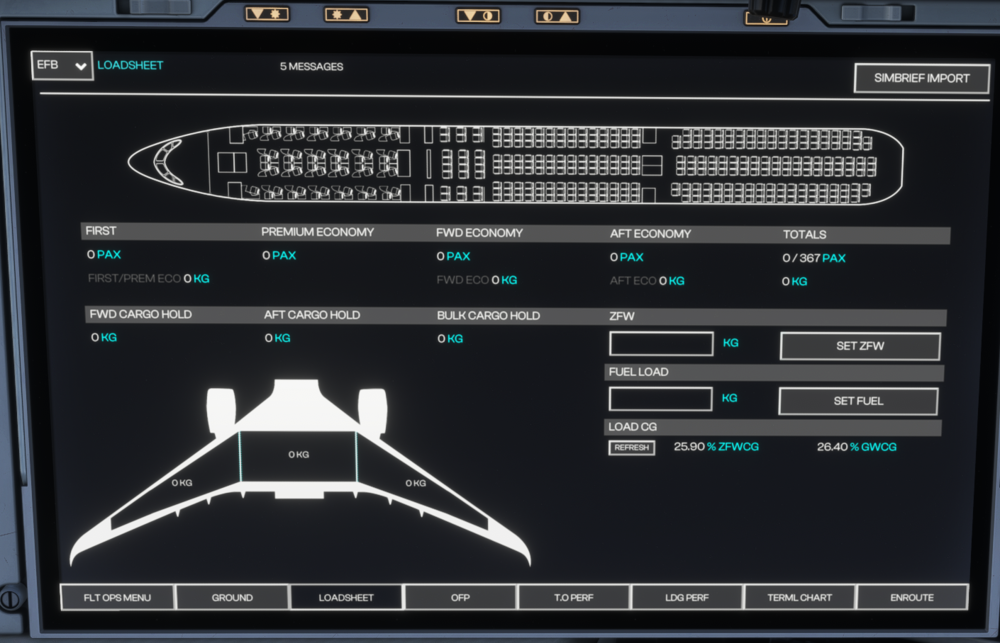Open the EFB dropdown menu

(62, 66)
